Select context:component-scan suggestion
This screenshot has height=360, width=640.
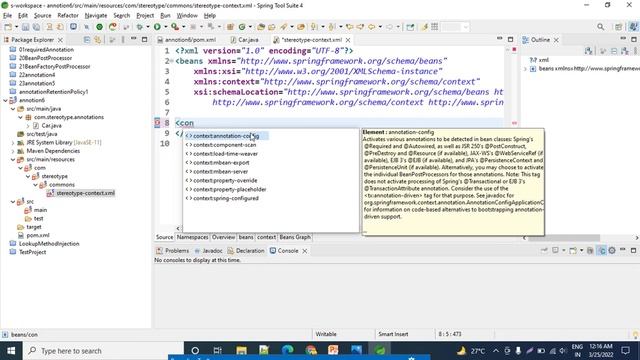pyautogui.click(x=224, y=145)
